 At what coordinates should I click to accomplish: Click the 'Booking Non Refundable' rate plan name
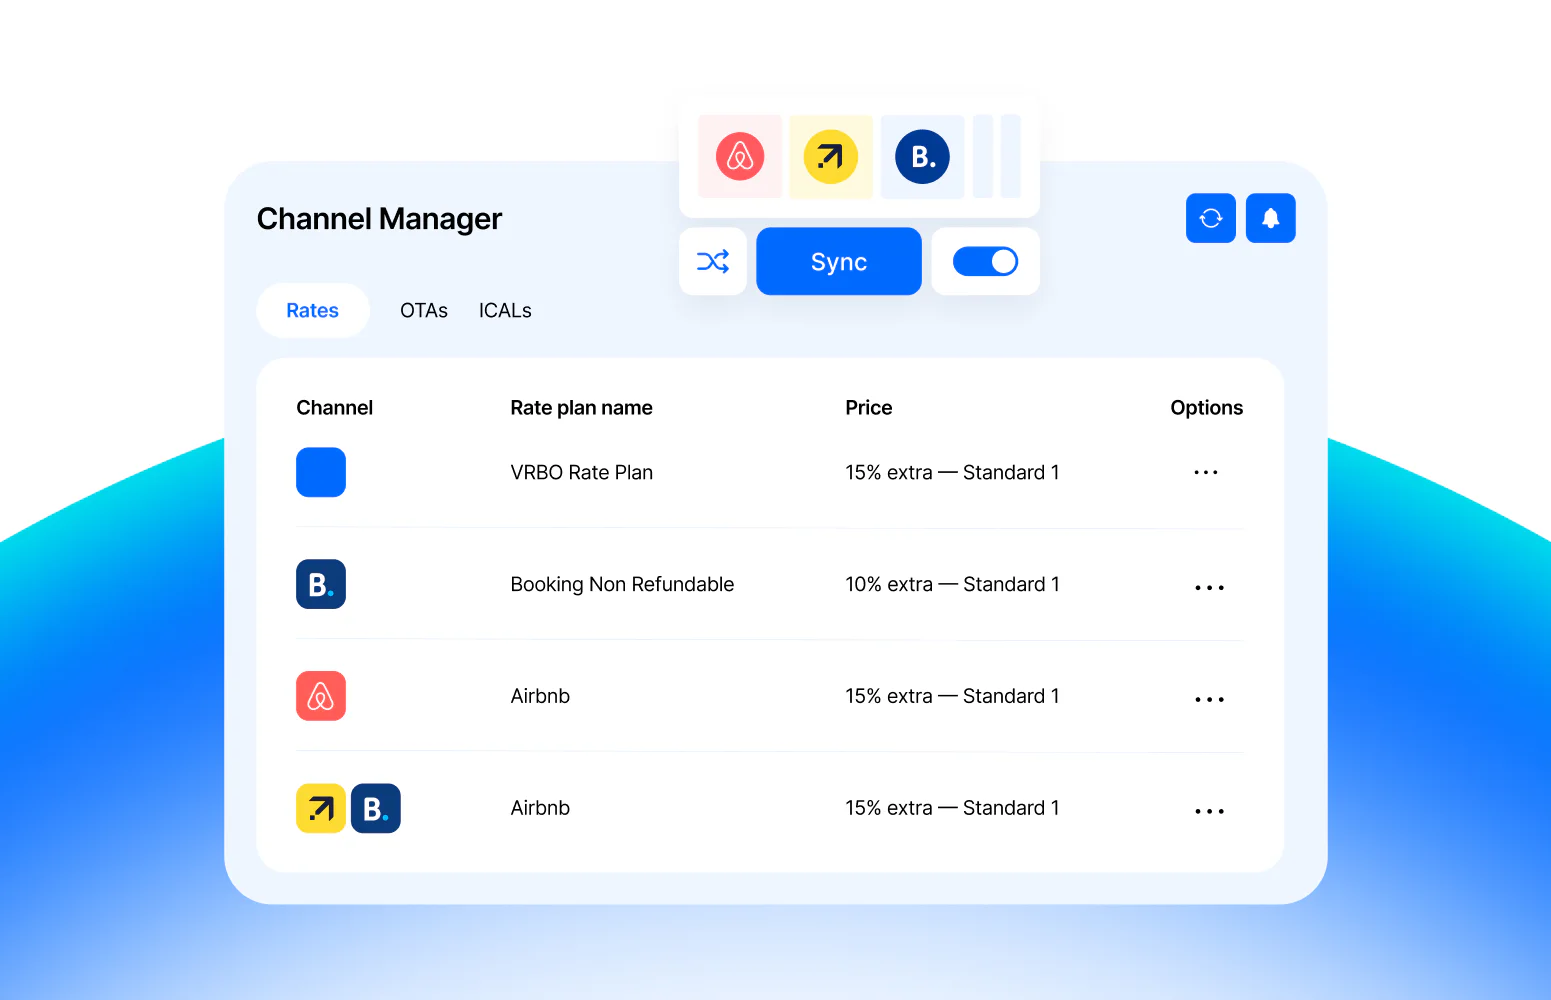tap(622, 584)
